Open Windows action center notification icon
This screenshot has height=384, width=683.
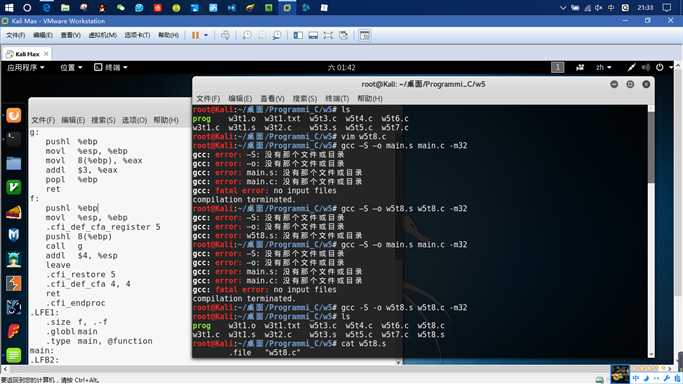[x=666, y=7]
